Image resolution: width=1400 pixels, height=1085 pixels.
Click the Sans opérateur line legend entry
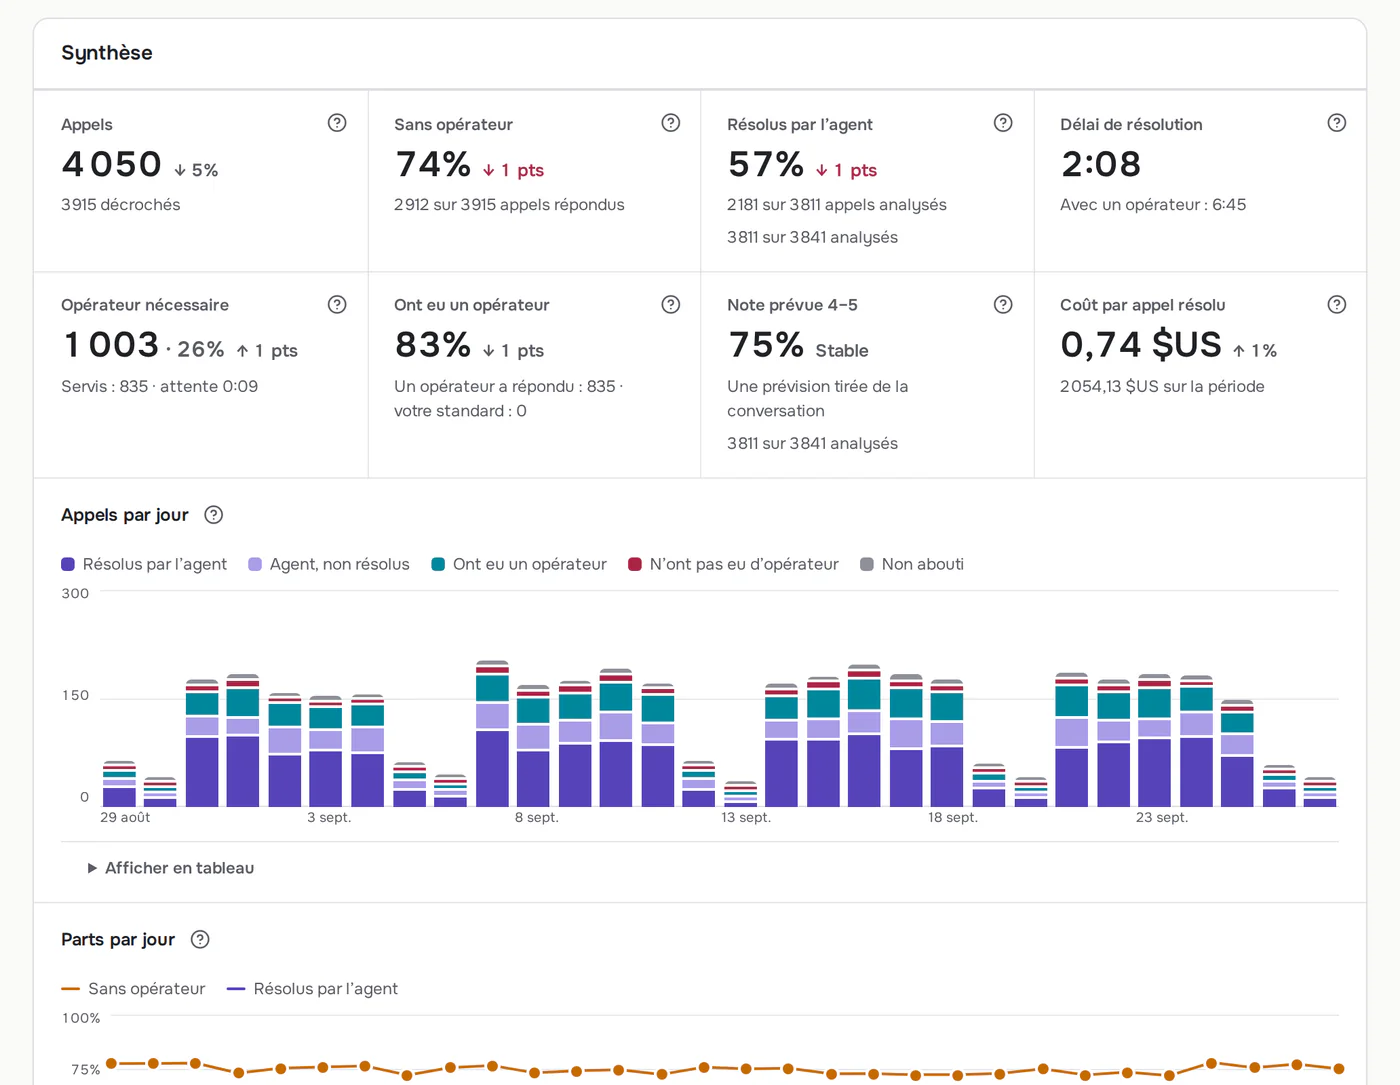pos(133,989)
